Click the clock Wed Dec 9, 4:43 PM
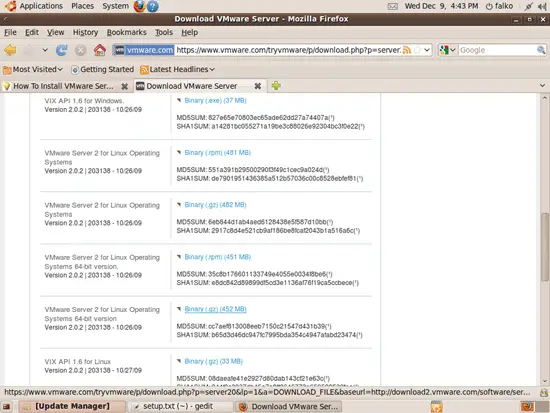The width and height of the screenshot is (550, 413). tap(441, 6)
